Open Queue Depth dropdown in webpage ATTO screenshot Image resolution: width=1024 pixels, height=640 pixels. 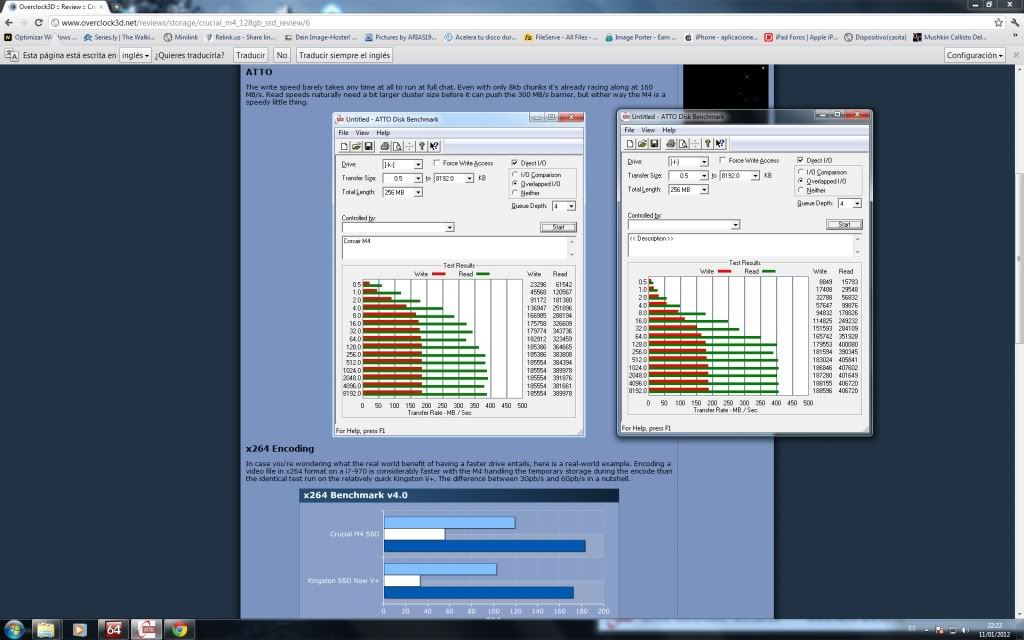pos(571,206)
